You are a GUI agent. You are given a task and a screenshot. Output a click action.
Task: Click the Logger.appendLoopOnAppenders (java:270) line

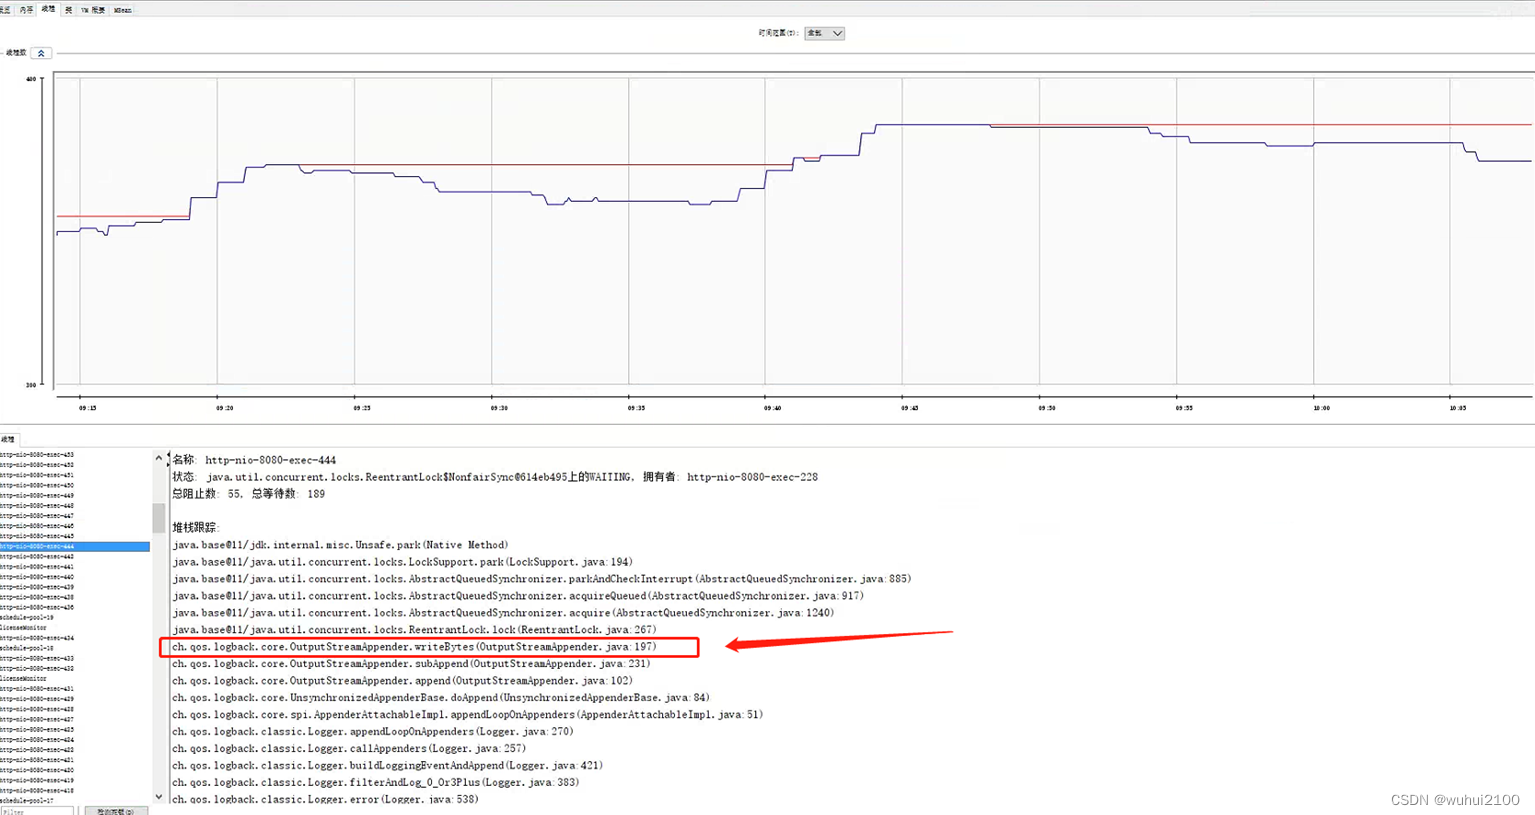tap(372, 732)
